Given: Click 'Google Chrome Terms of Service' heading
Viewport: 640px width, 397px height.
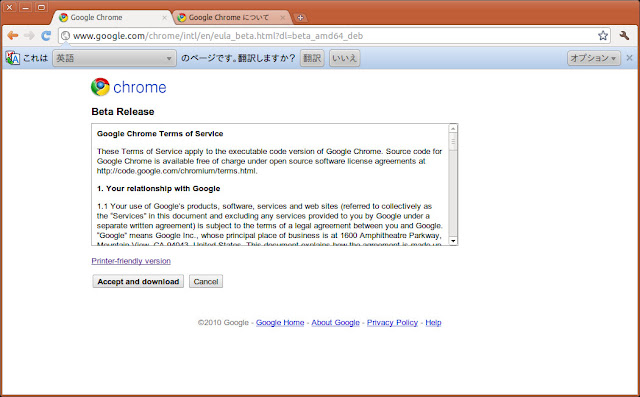Looking at the screenshot, I should click(x=160, y=134).
